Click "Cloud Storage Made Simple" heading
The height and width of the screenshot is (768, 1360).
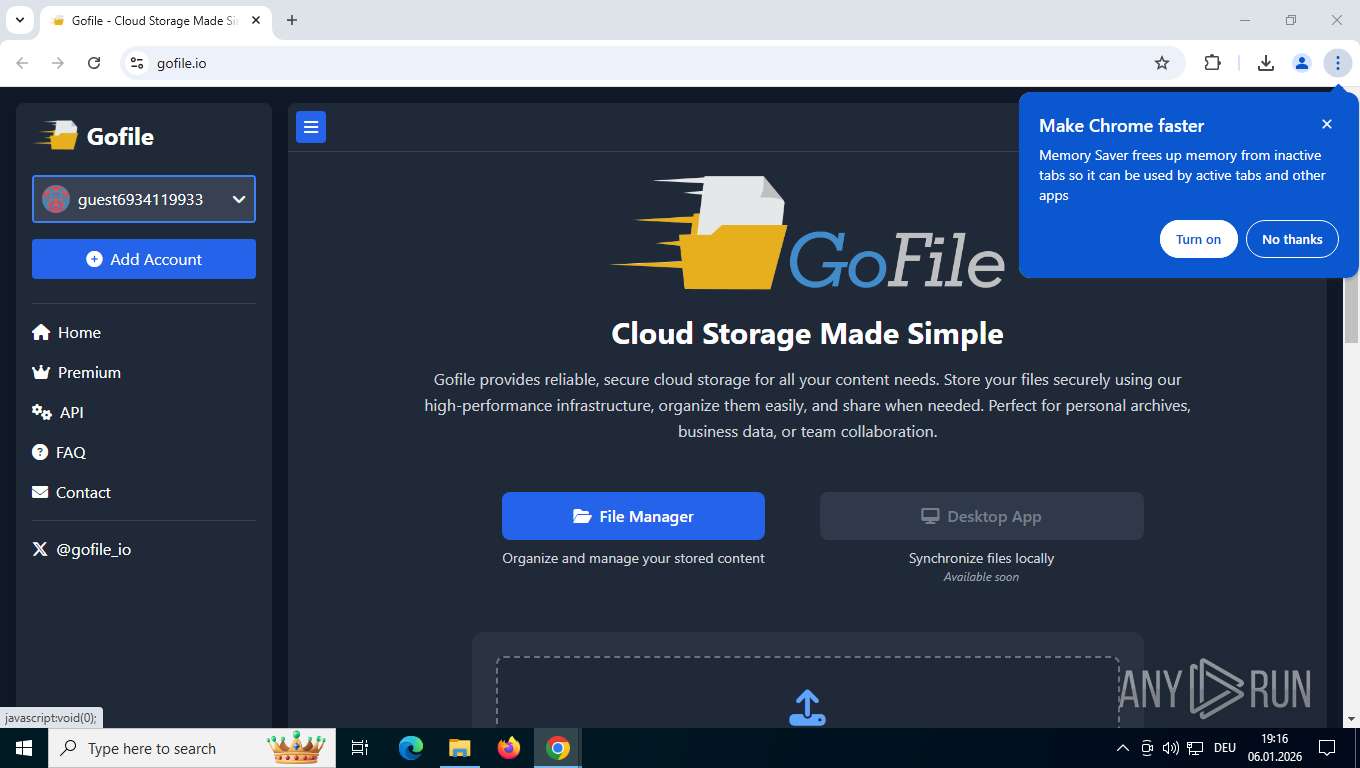click(x=807, y=333)
